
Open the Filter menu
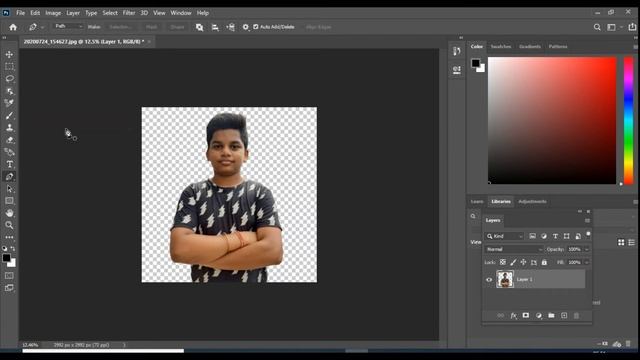[x=129, y=13]
